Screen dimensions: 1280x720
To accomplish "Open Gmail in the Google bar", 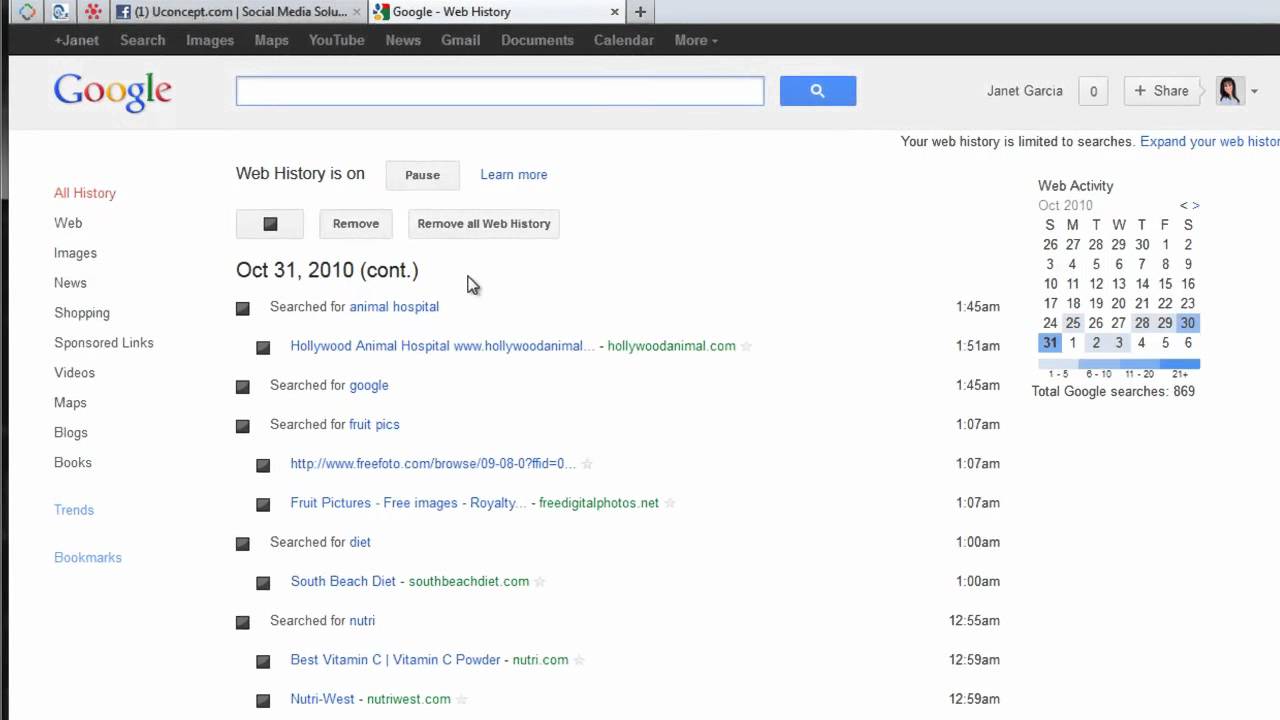I will 461,40.
